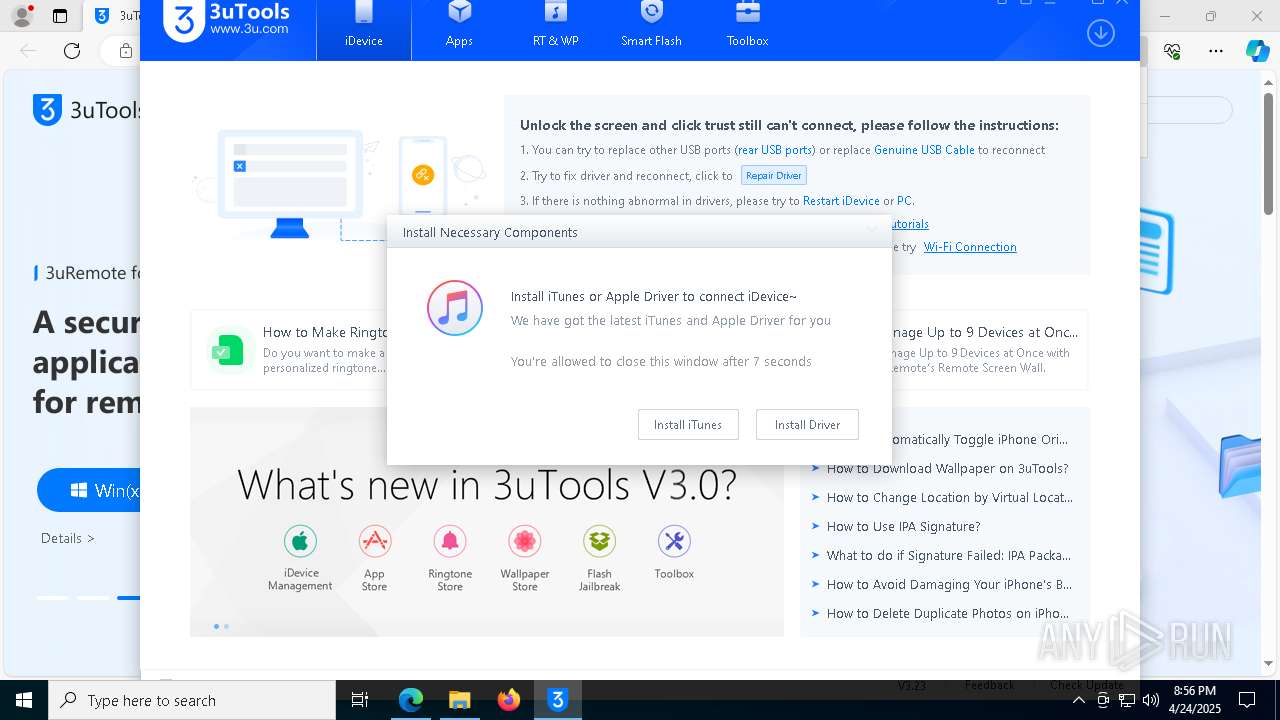The image size is (1280, 720).
Task: Click the App Store icon in banner
Action: (374, 542)
